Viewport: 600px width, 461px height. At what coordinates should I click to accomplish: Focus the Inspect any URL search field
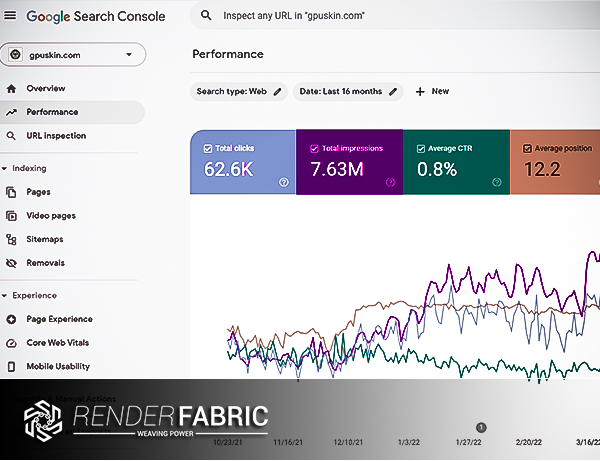[395, 15]
